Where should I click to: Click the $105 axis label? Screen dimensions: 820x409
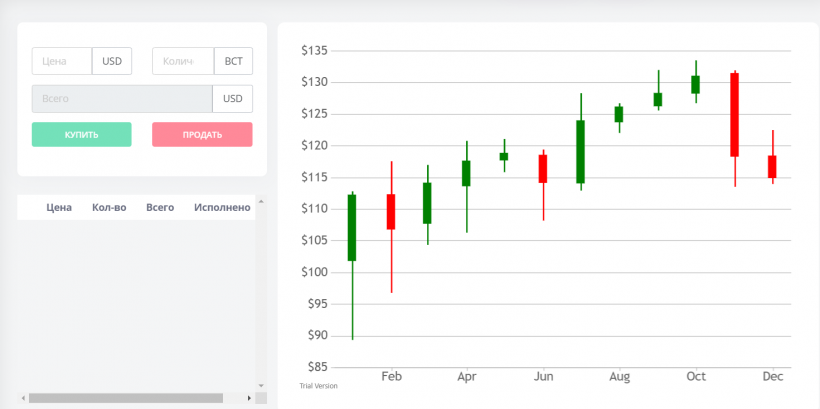tap(314, 241)
